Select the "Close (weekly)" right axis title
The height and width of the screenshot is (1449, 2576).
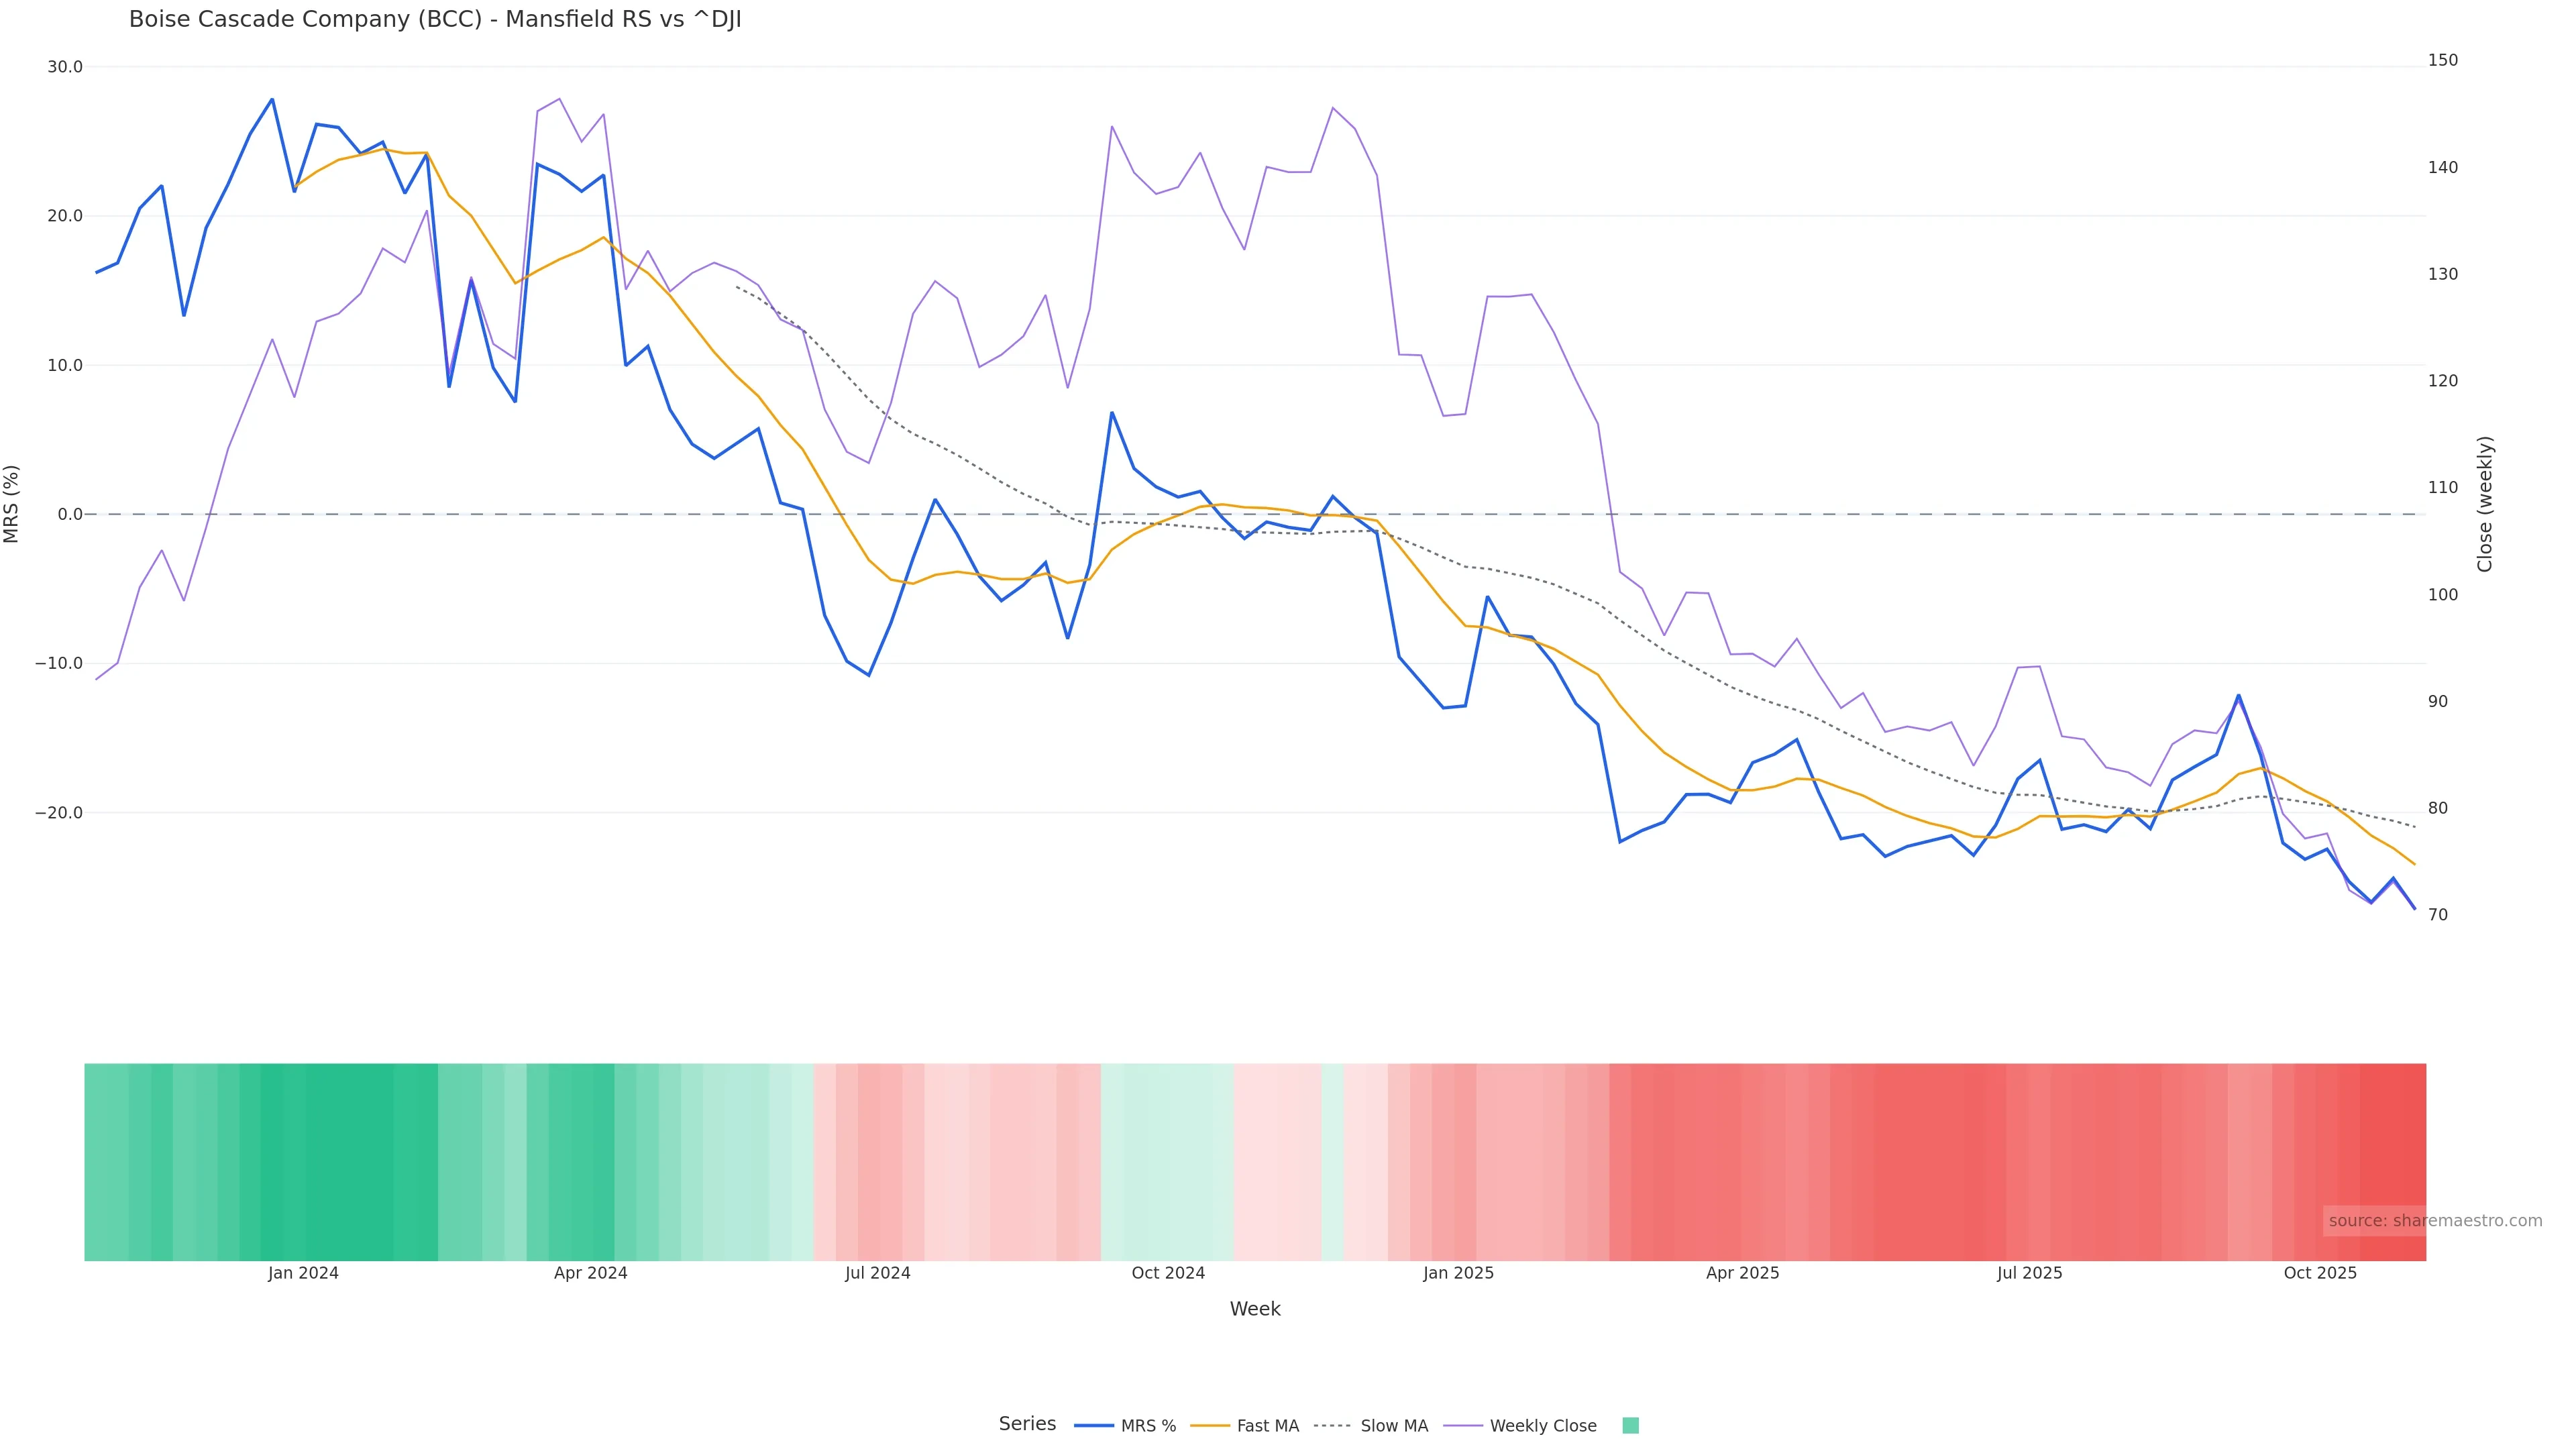click(x=2485, y=503)
